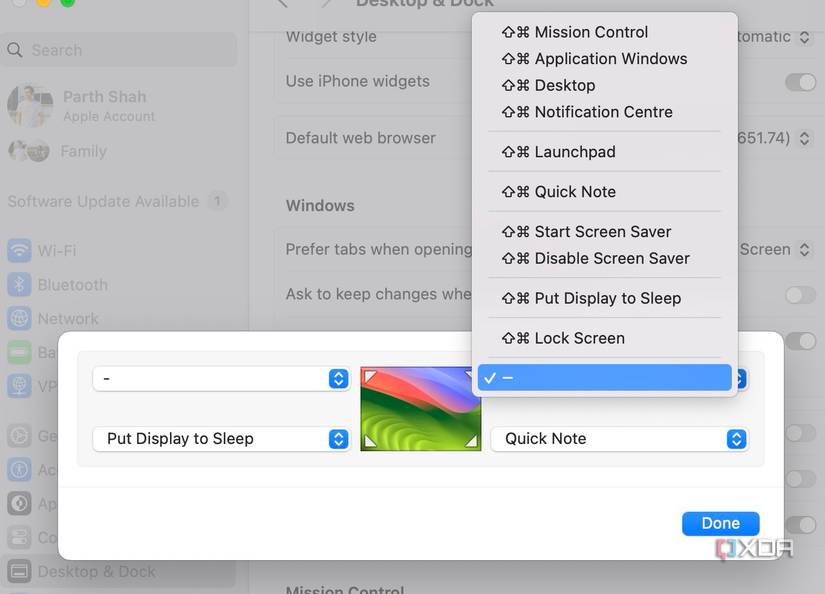Viewport: 825px width, 594px height.
Task: Toggle Ask to keep changes switch
Action: pos(800,295)
